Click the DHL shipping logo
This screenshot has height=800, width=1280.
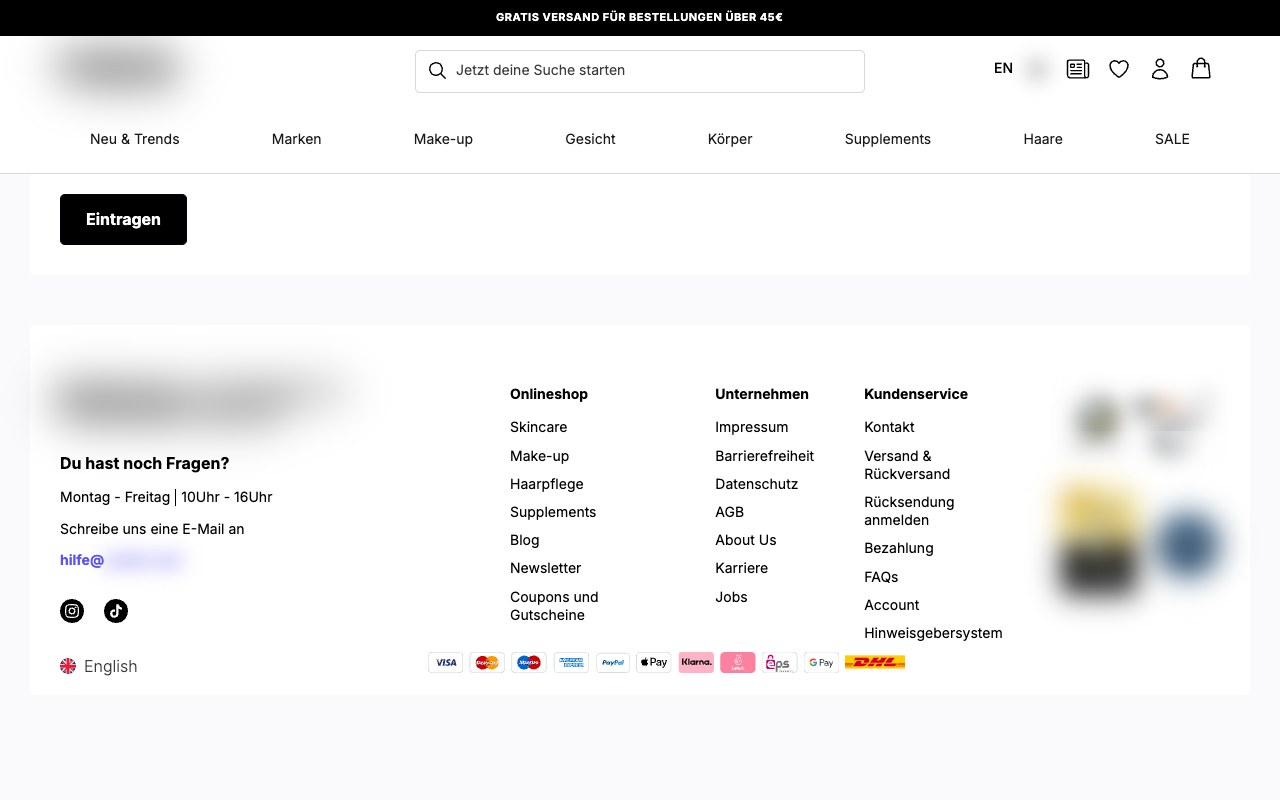(875, 662)
